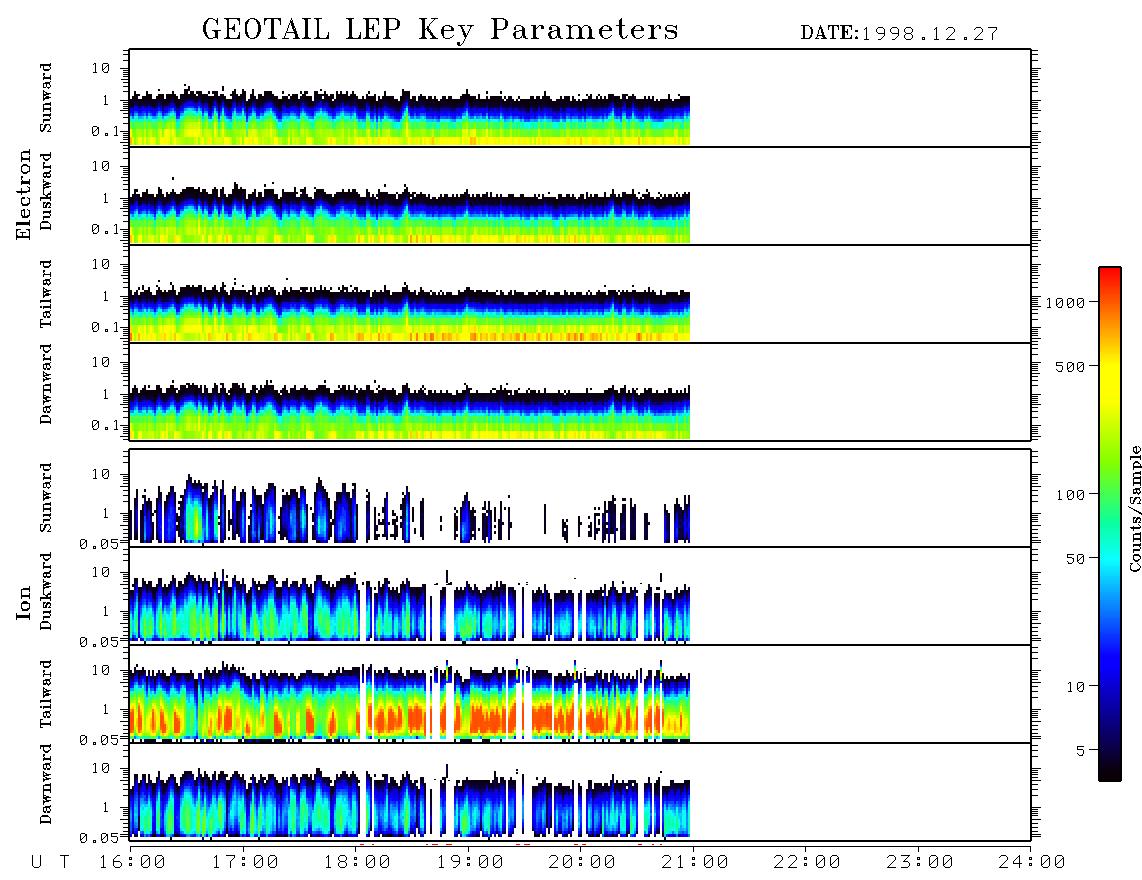Click the Ion Duskward spectrogram data
The height and width of the screenshot is (880, 1142).
point(409,606)
